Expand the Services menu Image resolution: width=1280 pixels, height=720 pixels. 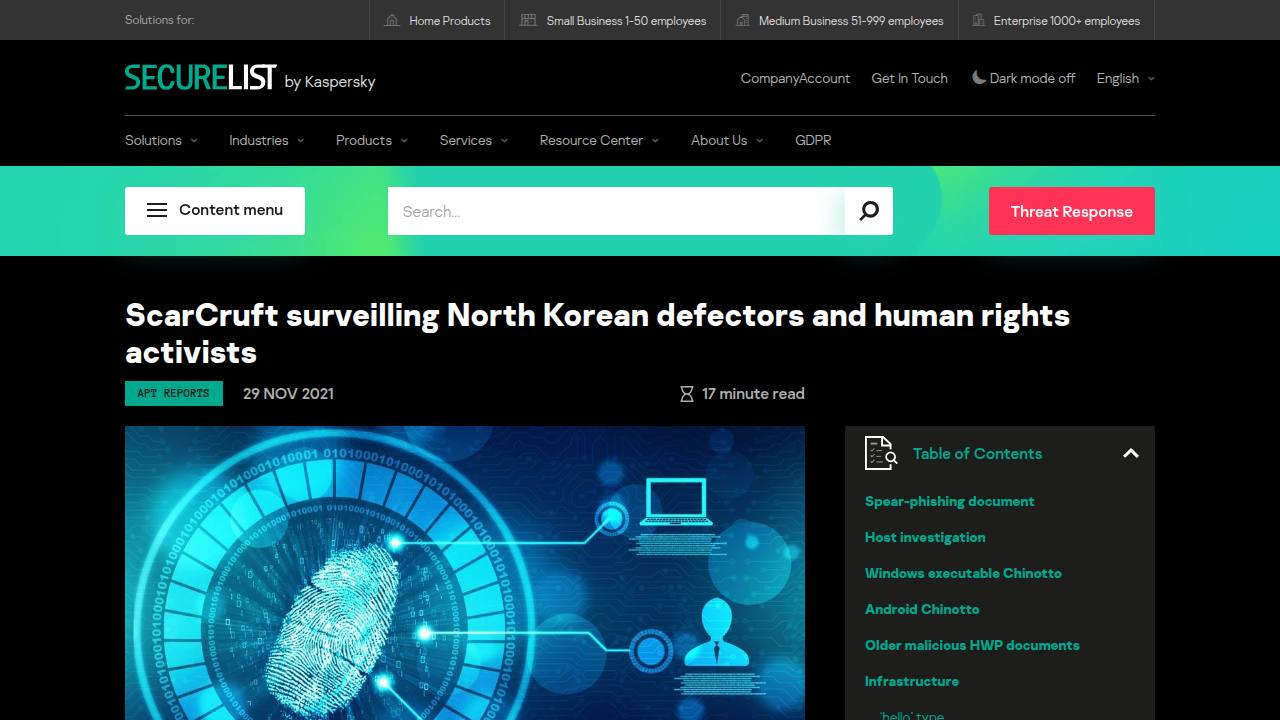474,140
